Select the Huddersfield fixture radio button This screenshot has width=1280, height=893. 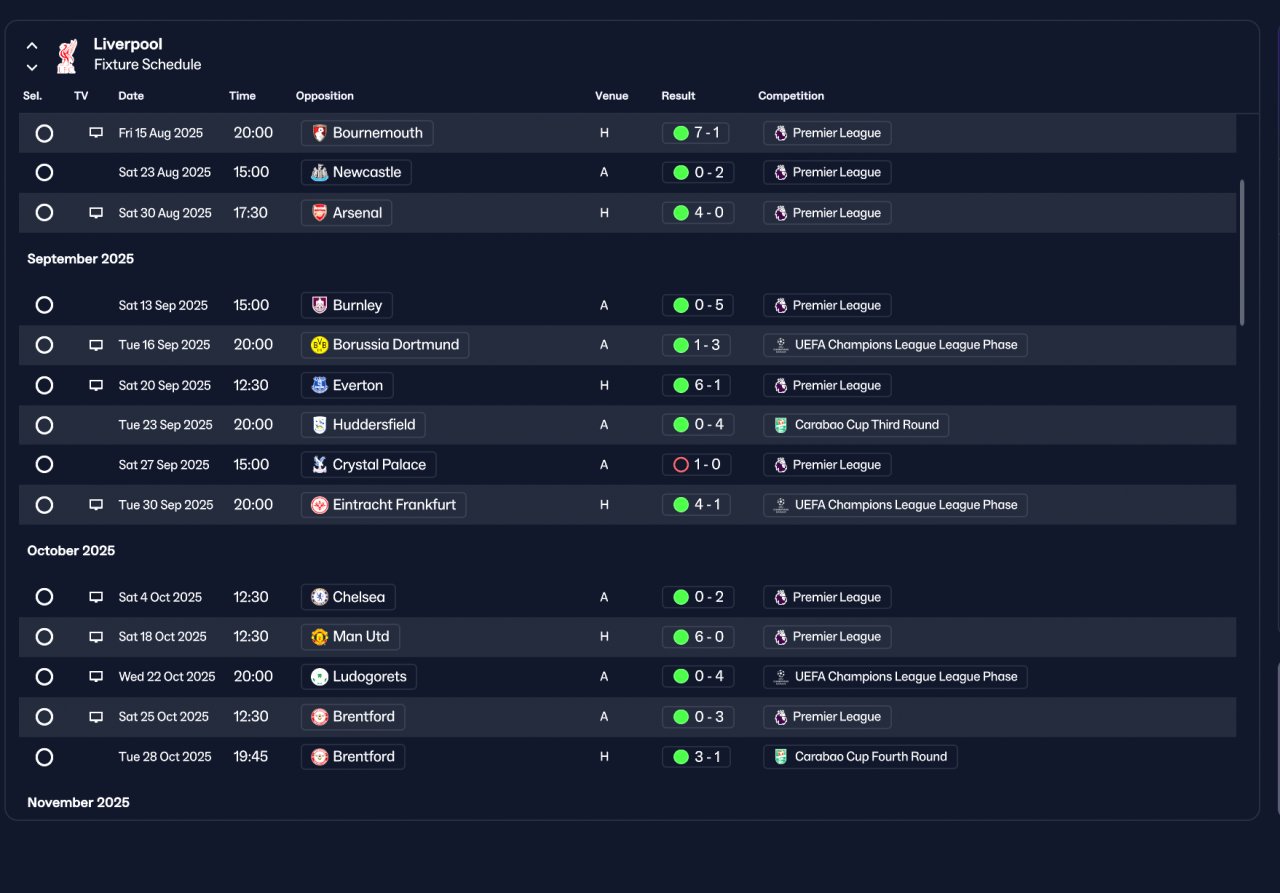coord(44,425)
